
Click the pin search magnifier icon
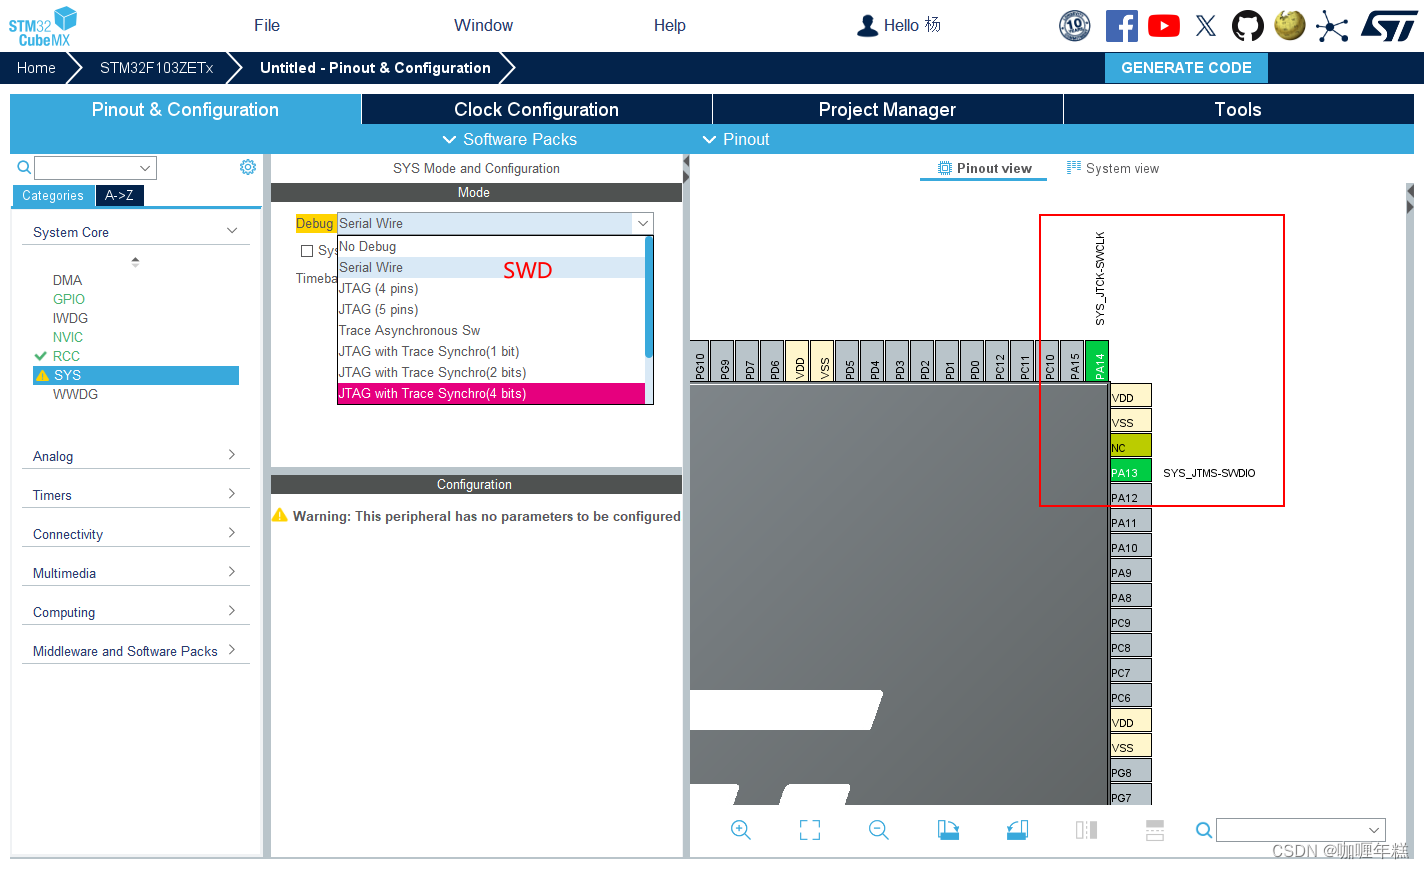click(1204, 830)
